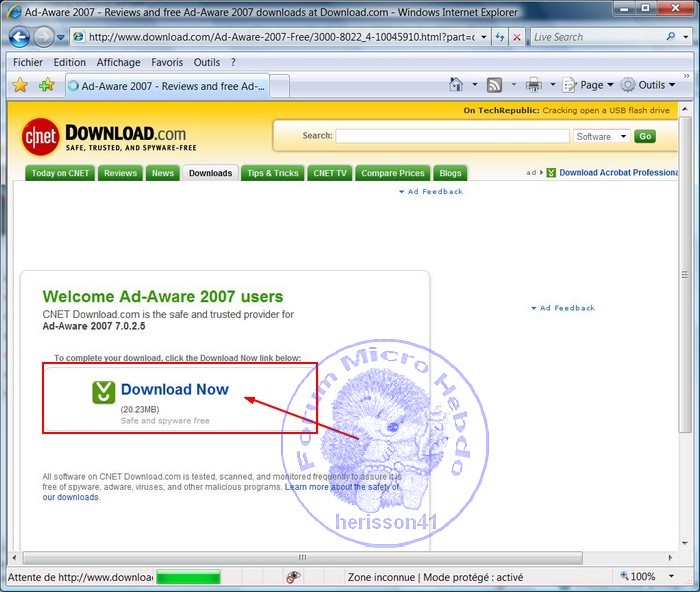Go to the Reviews tab
The height and width of the screenshot is (592, 700).
pos(121,173)
